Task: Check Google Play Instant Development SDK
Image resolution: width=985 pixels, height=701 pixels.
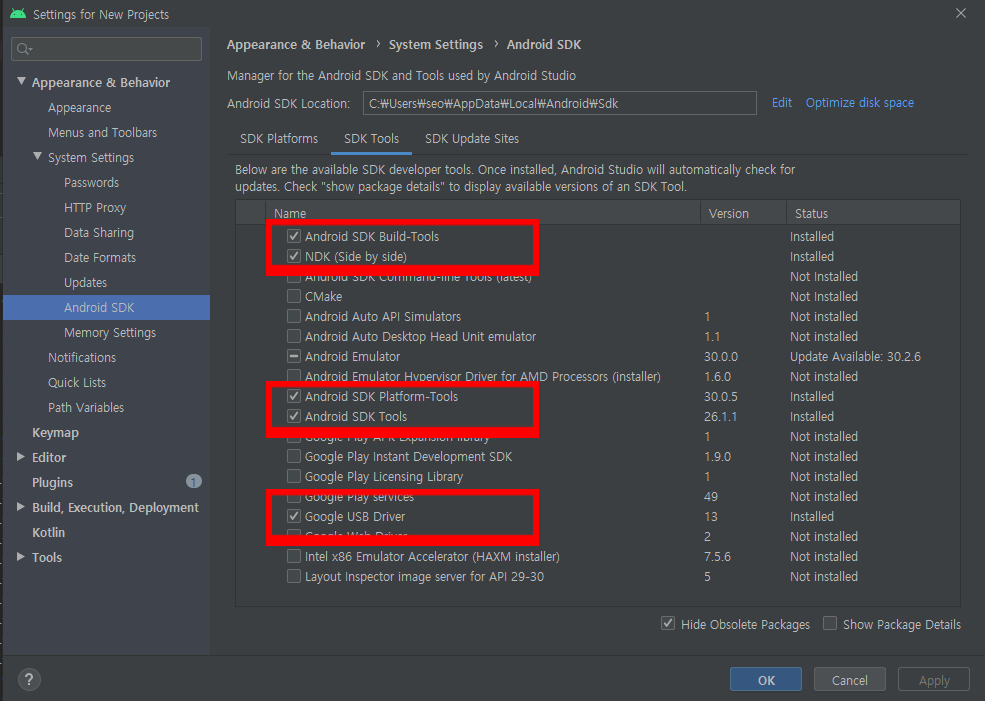Action: tap(293, 456)
